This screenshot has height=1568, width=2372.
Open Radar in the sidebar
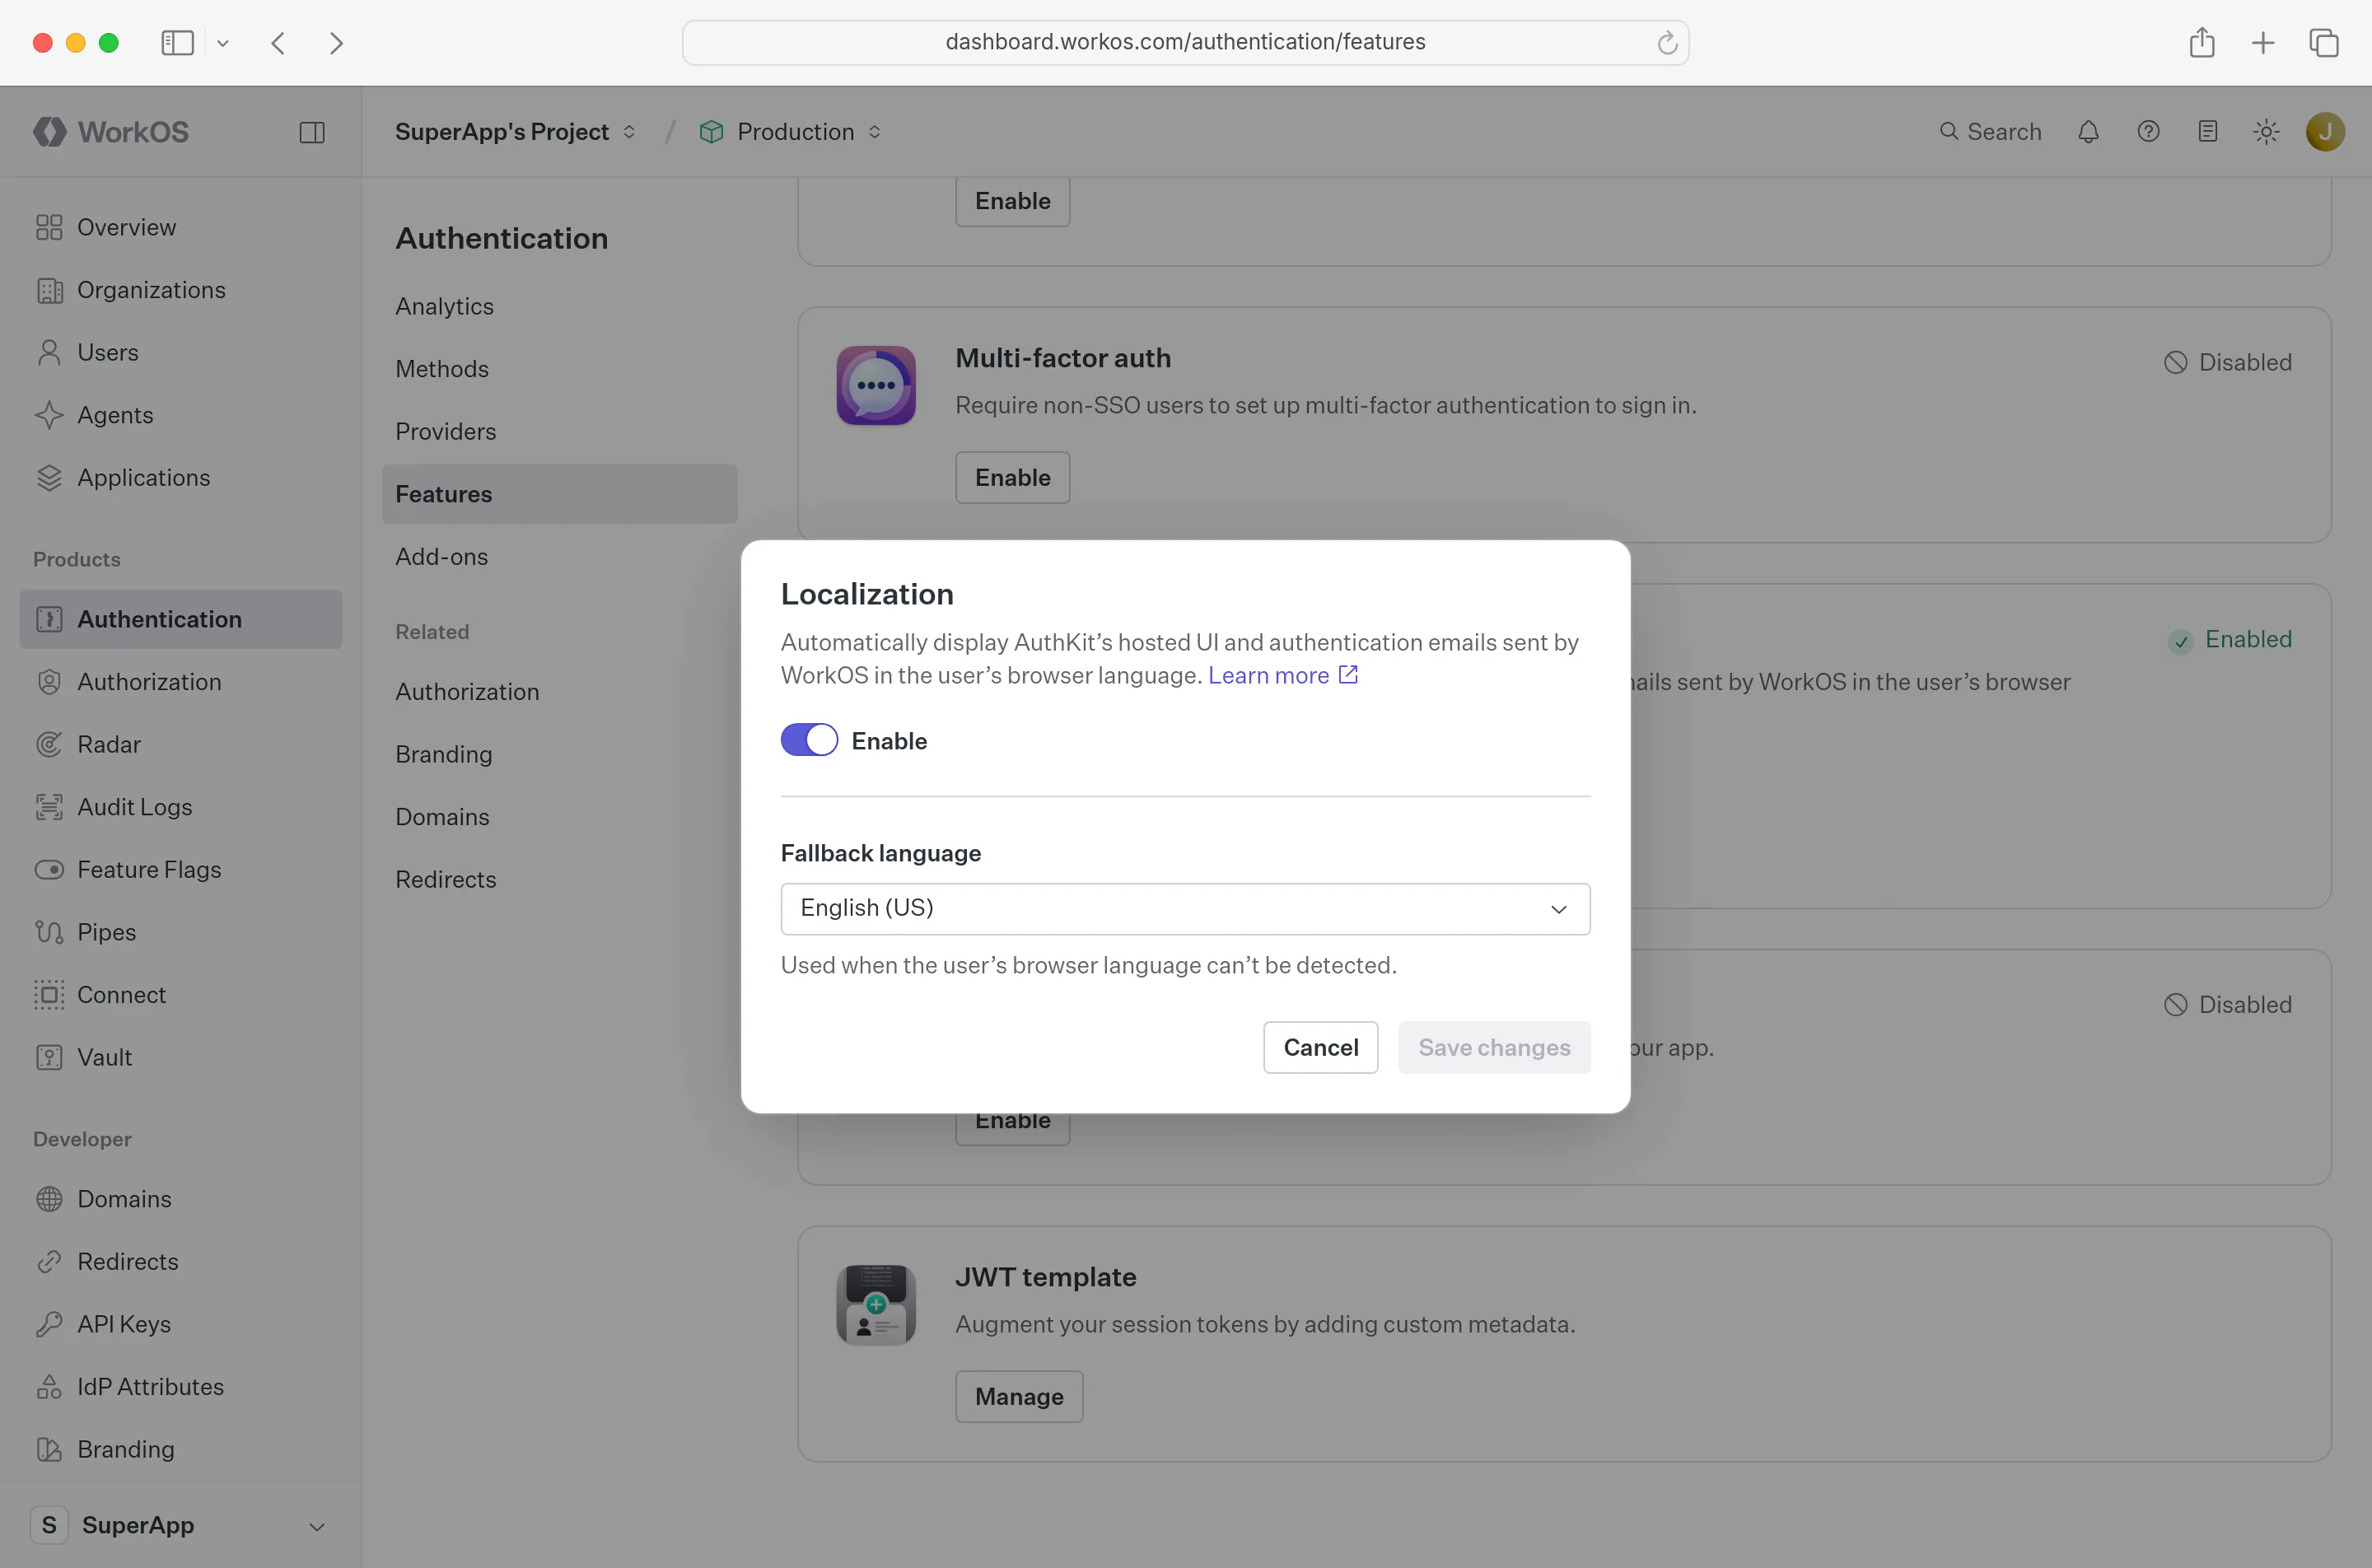click(181, 744)
